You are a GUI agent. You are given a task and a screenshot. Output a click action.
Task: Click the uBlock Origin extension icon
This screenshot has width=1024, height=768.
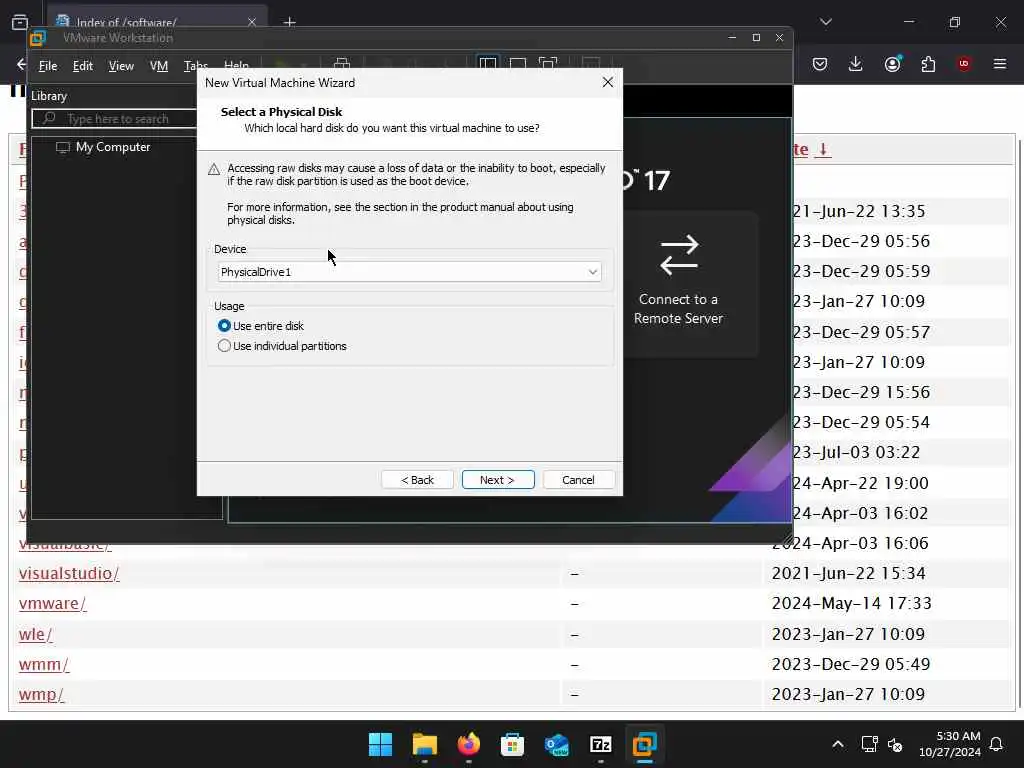(x=964, y=63)
